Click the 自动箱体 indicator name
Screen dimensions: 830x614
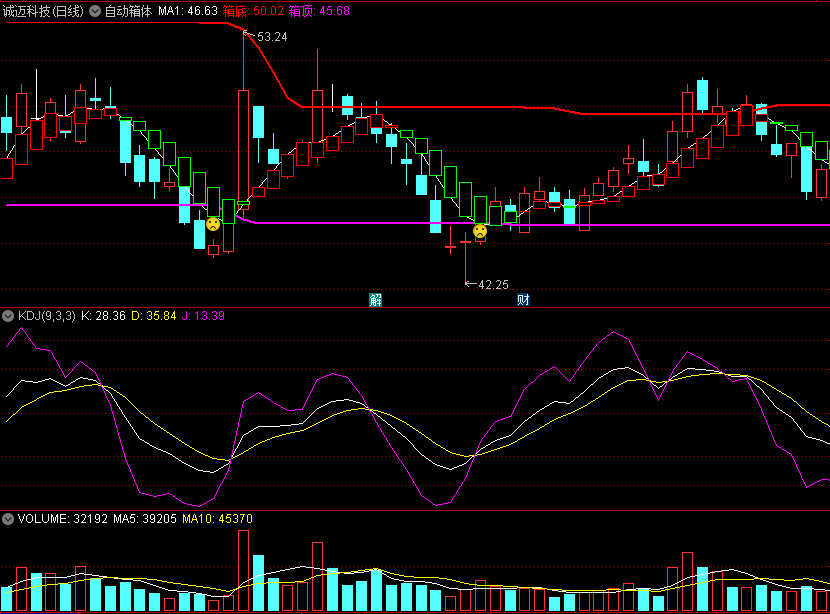pyautogui.click(x=128, y=11)
